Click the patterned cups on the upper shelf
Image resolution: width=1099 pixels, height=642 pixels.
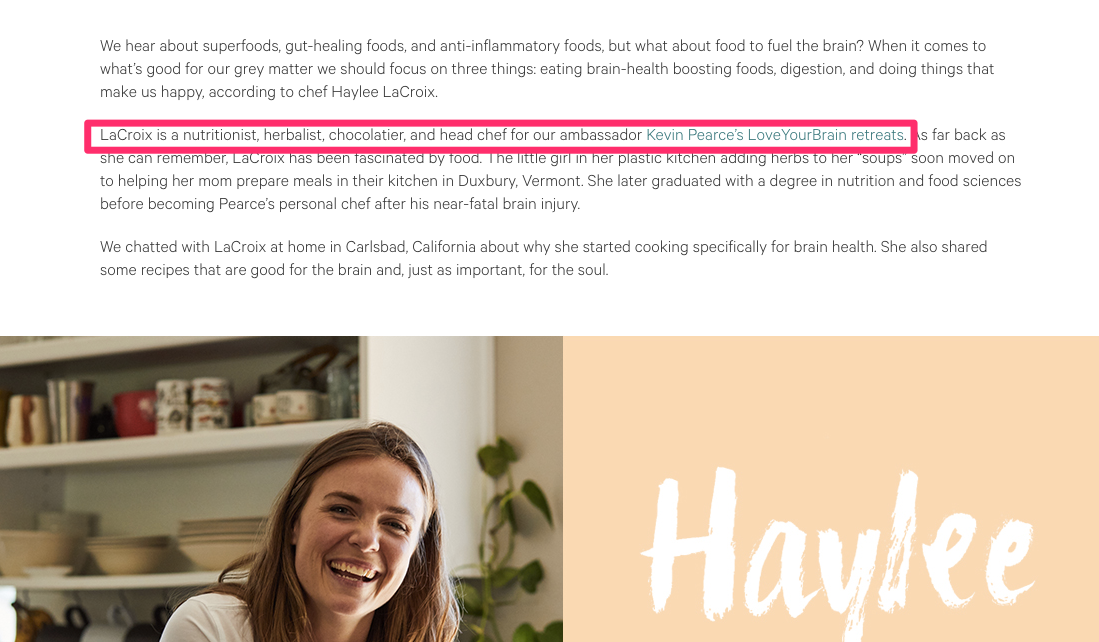(193, 403)
